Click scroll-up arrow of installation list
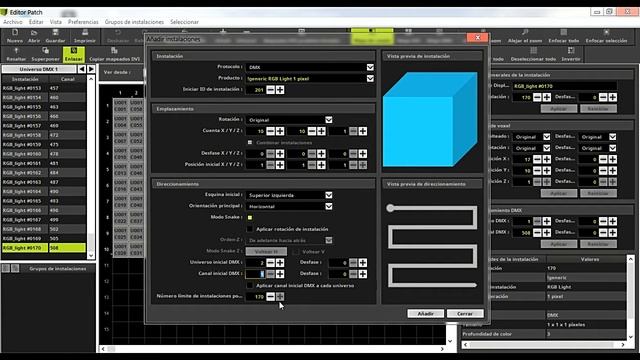This screenshot has height=360, width=640. 91,79
